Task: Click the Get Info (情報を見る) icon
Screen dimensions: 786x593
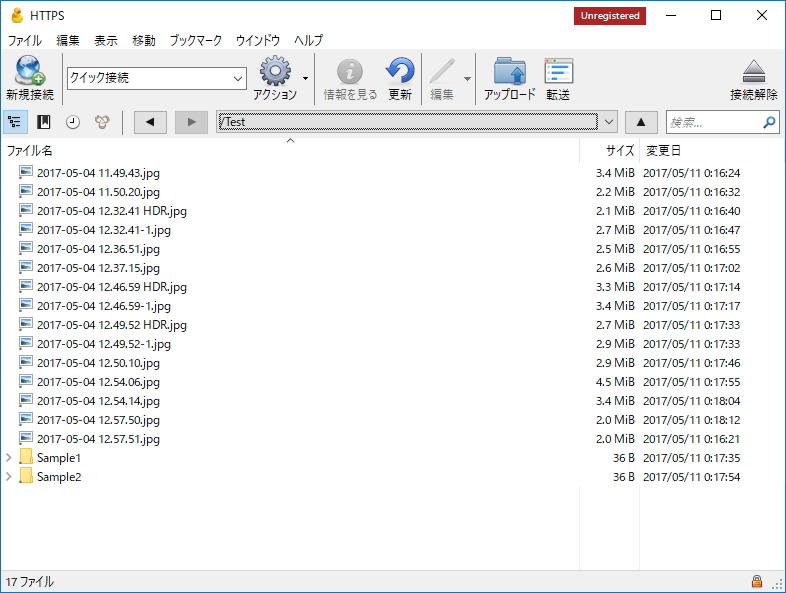Action: [x=349, y=71]
